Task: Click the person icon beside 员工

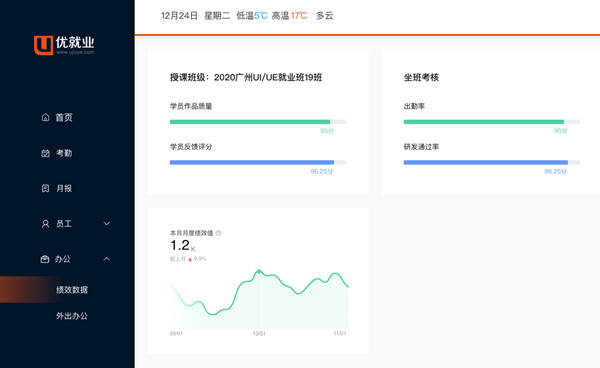Action: (x=45, y=224)
